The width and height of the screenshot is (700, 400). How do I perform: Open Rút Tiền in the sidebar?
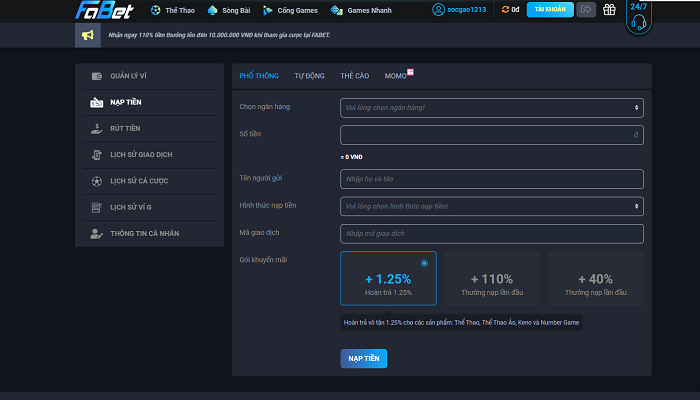[x=125, y=129]
